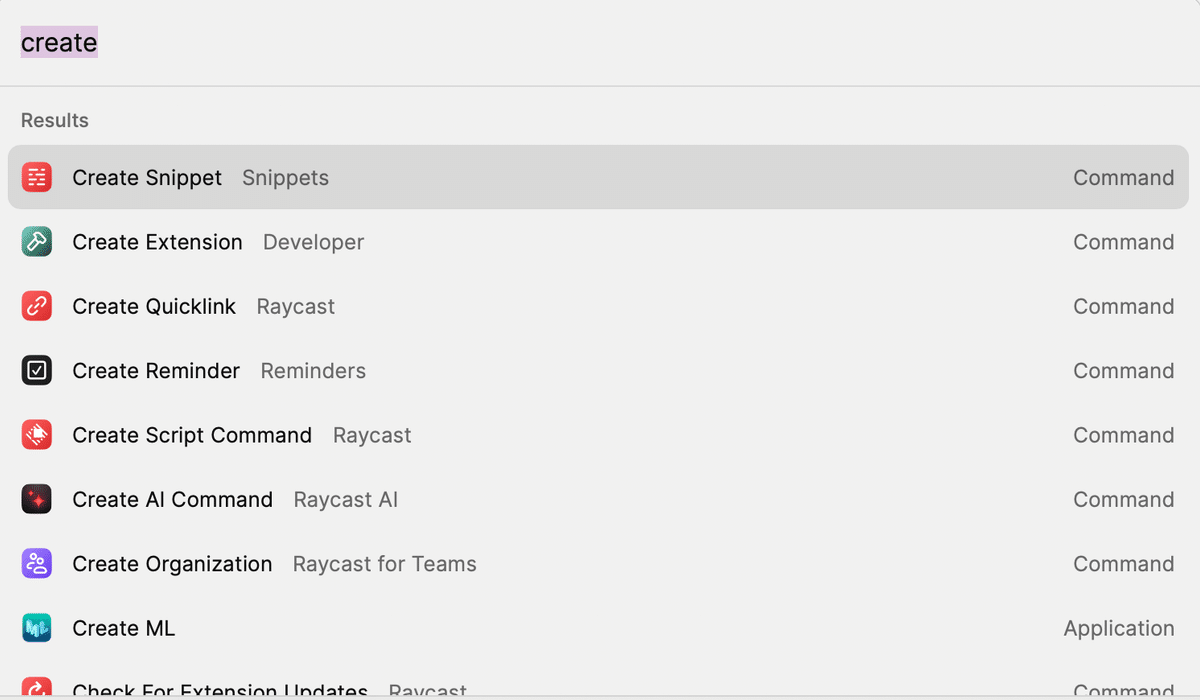The width and height of the screenshot is (1200, 700).
Task: Select the 'Create Reminder' result title
Action: click(x=156, y=371)
